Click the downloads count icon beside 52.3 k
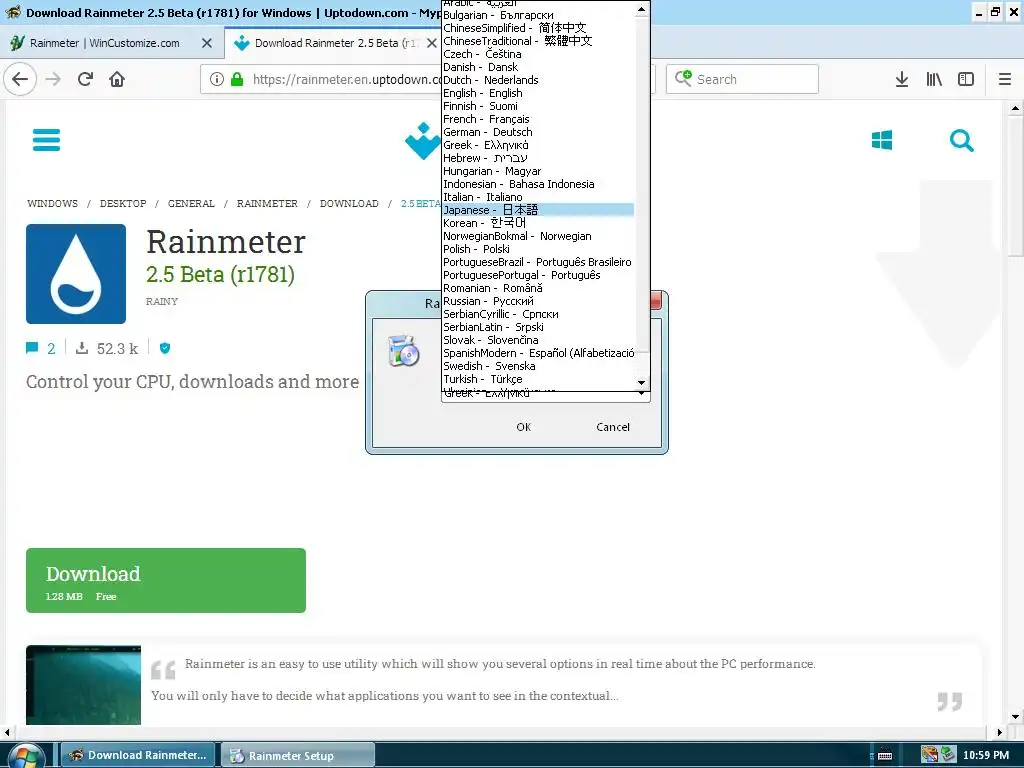Screen dimensions: 1024x768 [82, 347]
